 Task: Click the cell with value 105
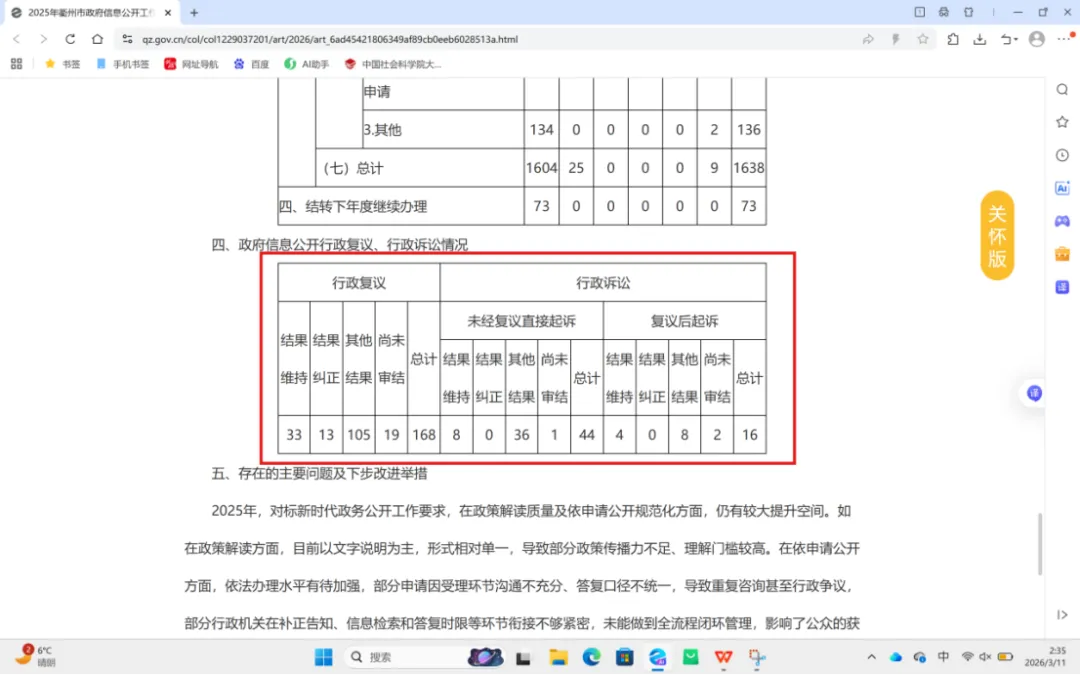(358, 435)
